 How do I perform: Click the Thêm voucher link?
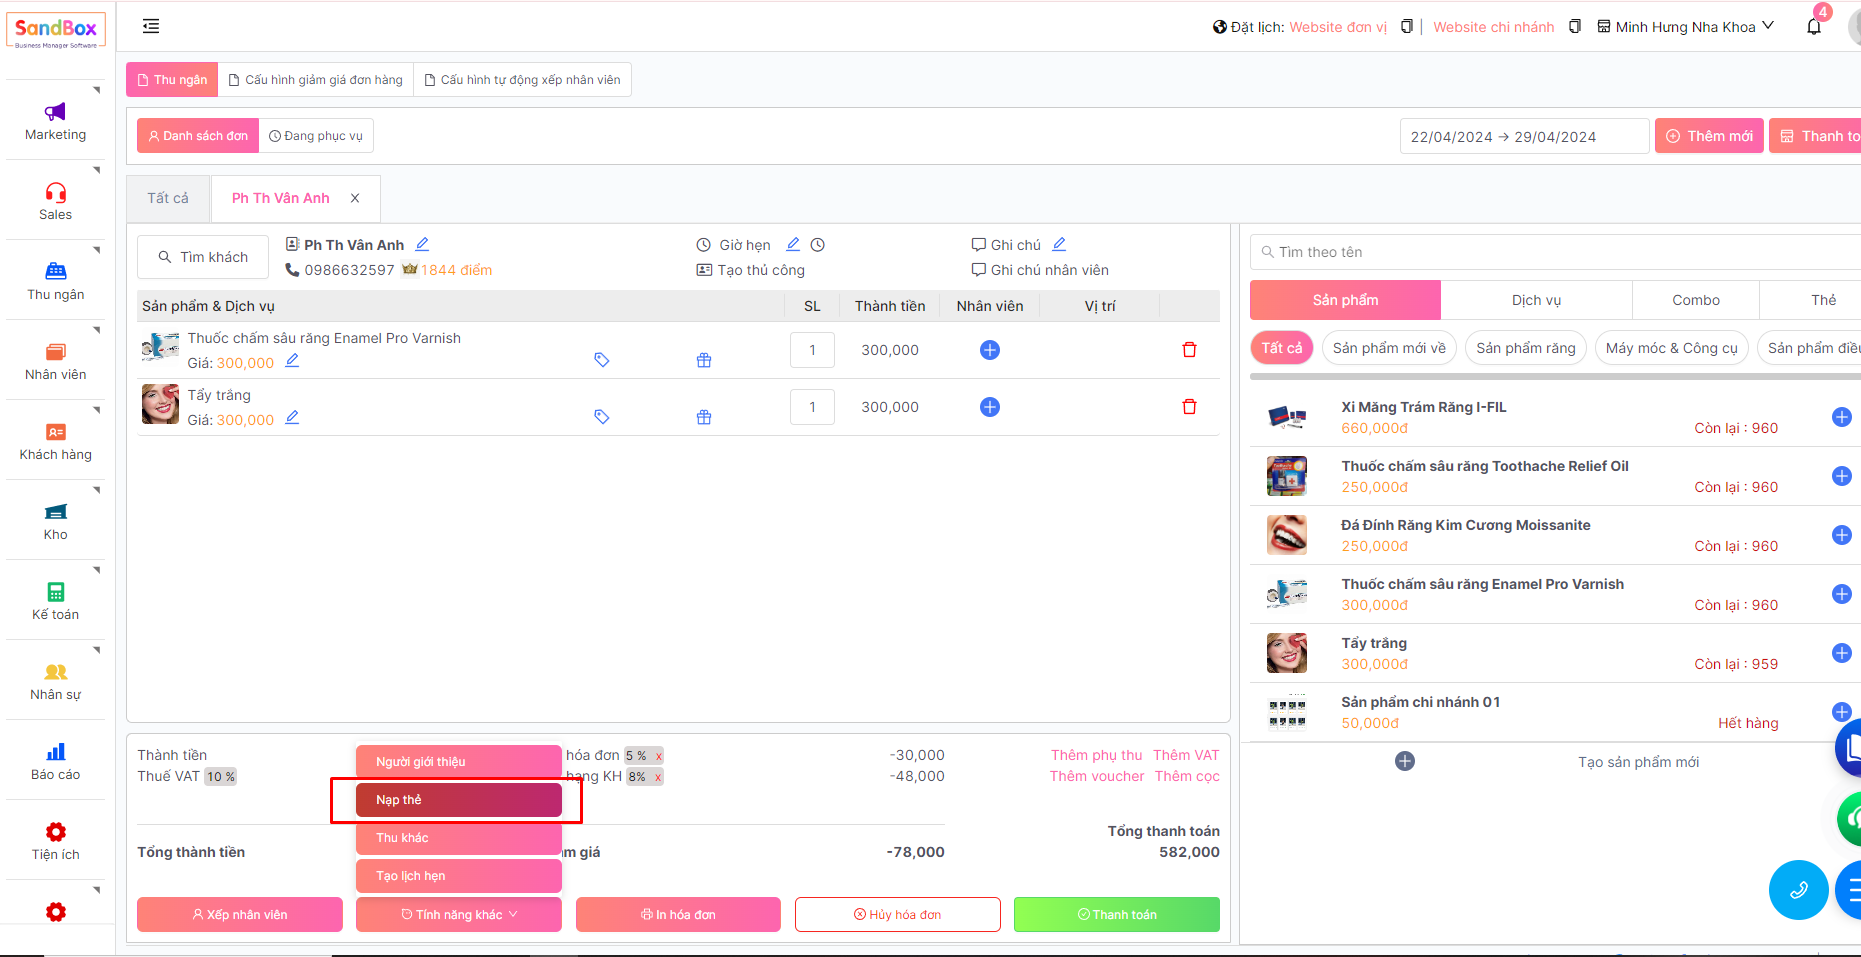pyautogui.click(x=1096, y=776)
